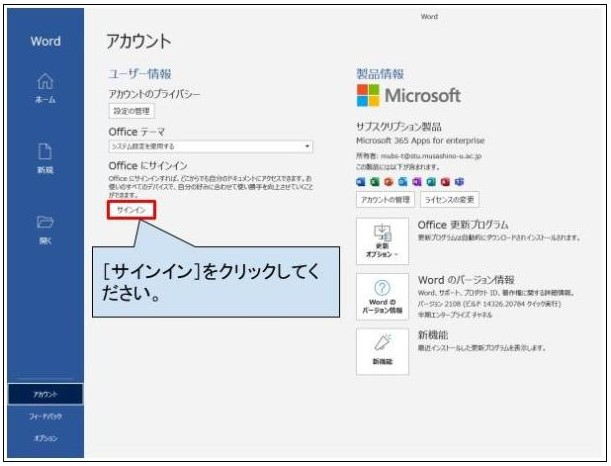
Task: Select the アカウント tab in the sidebar
Action: point(45,394)
